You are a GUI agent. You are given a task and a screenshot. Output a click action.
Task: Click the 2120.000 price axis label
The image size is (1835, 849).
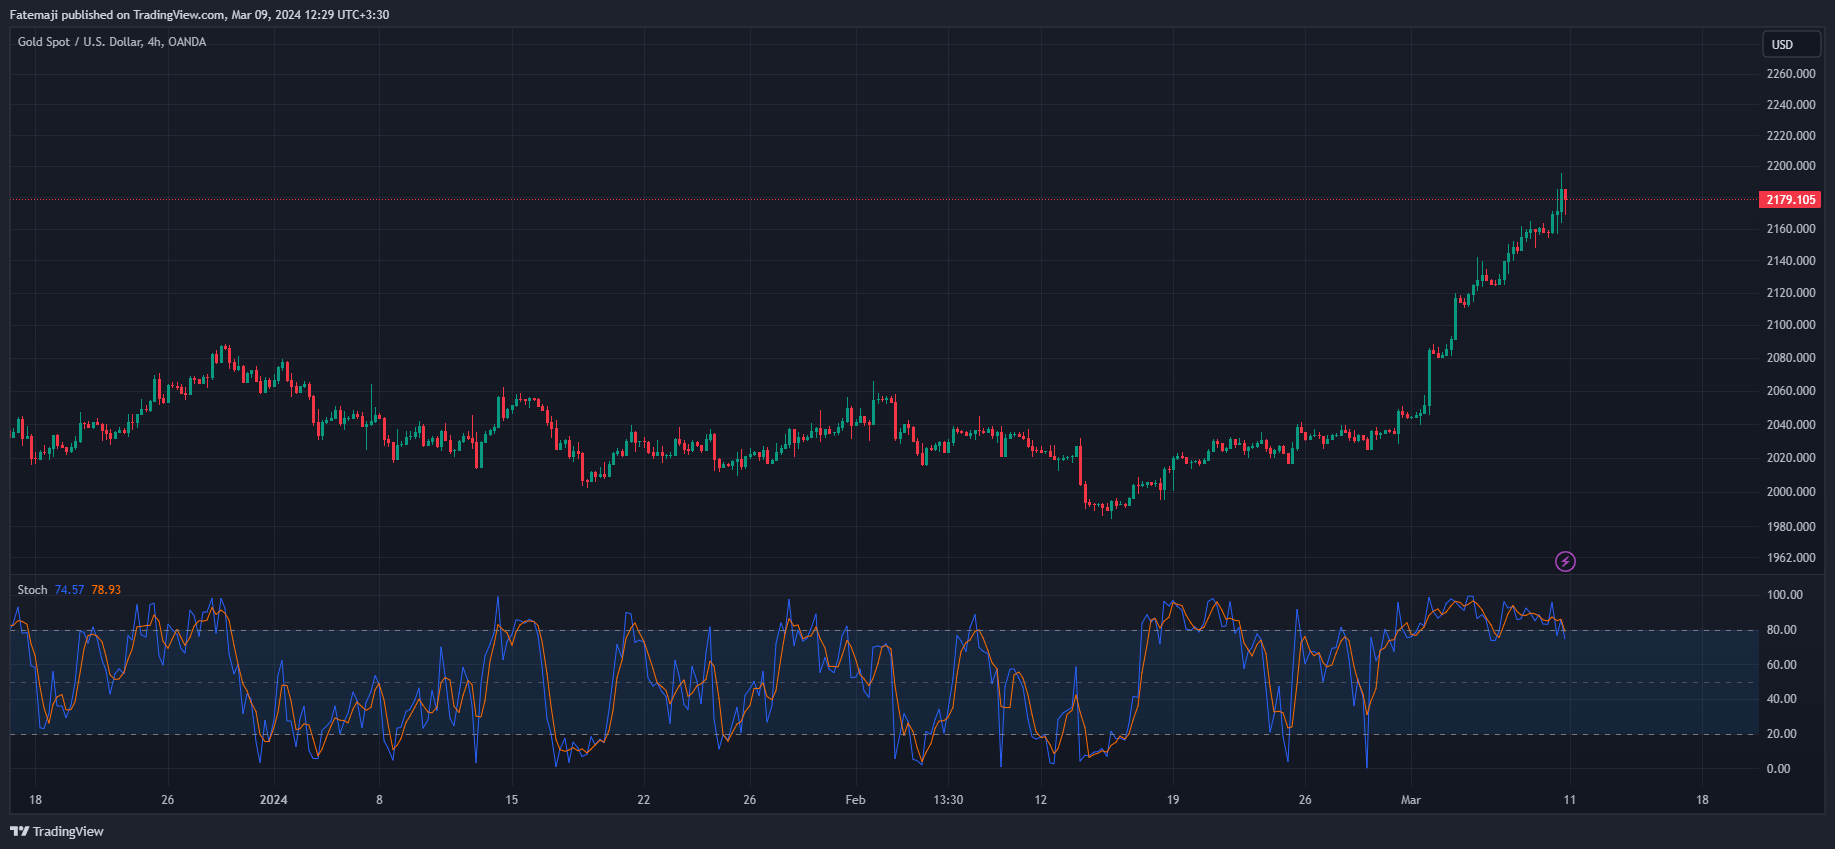click(x=1791, y=293)
